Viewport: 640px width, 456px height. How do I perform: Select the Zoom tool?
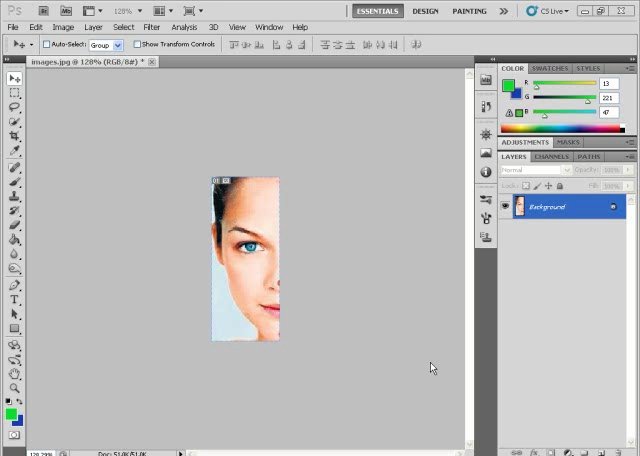click(14, 388)
